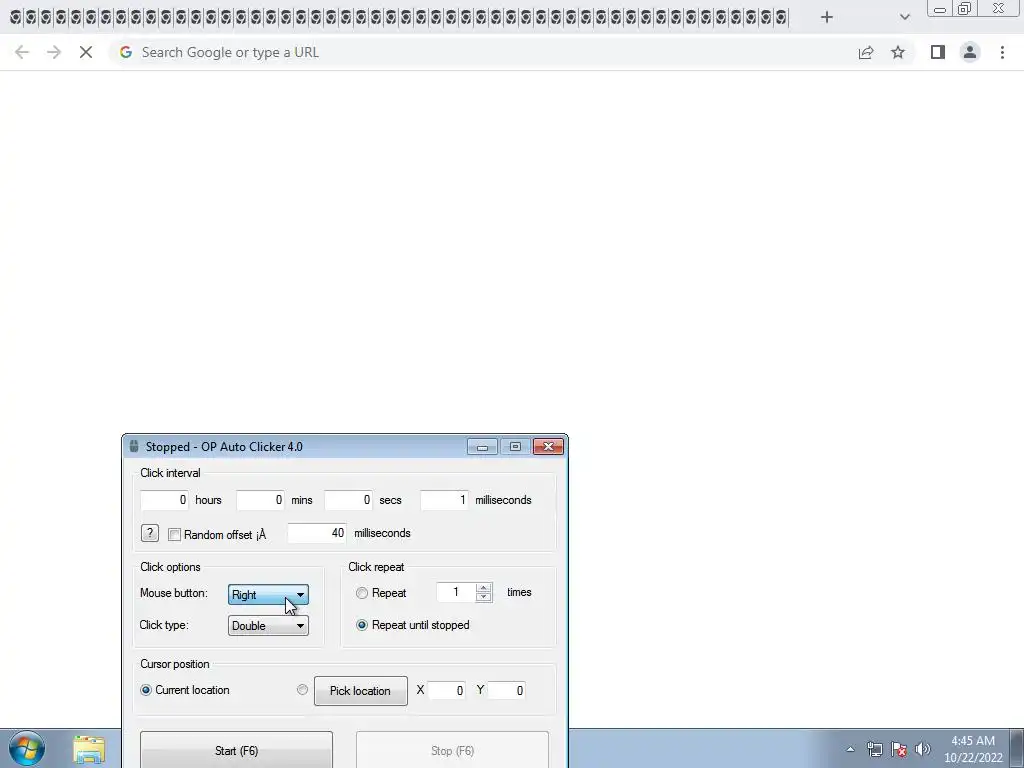Image resolution: width=1024 pixels, height=768 pixels.
Task: Open volume speaker tray icon
Action: point(923,750)
